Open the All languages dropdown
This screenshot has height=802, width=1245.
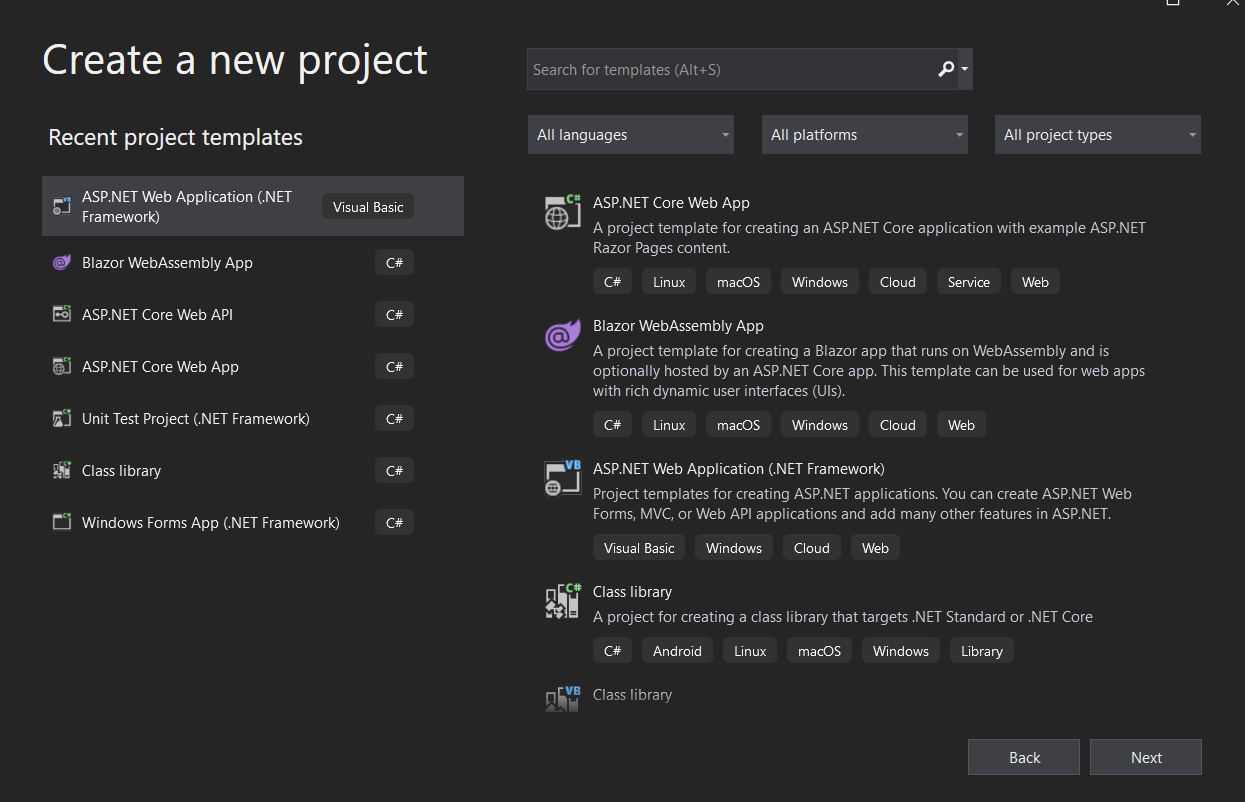click(631, 135)
